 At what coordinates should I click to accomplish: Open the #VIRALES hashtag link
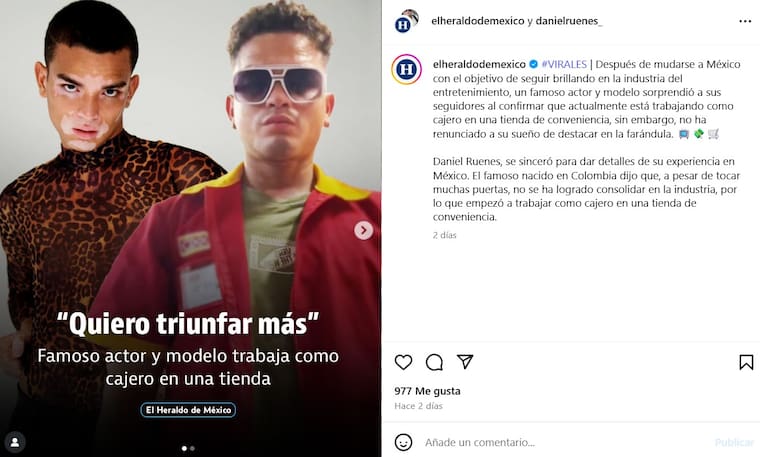[564, 64]
